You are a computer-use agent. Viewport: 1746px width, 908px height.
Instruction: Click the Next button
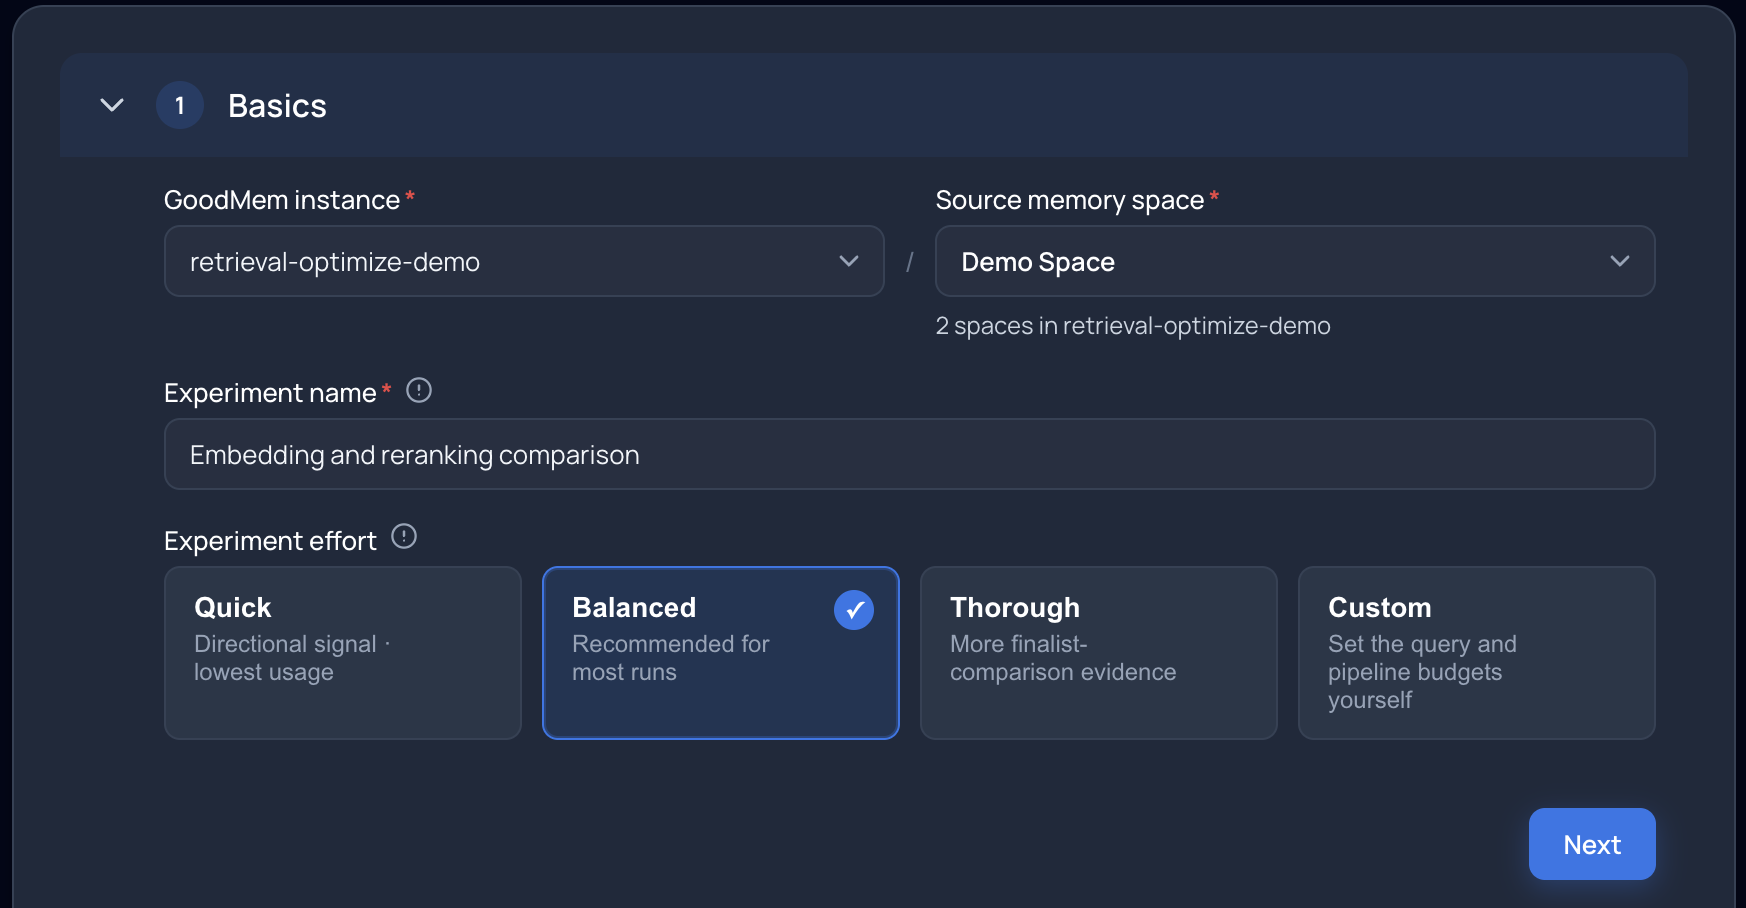[1592, 844]
